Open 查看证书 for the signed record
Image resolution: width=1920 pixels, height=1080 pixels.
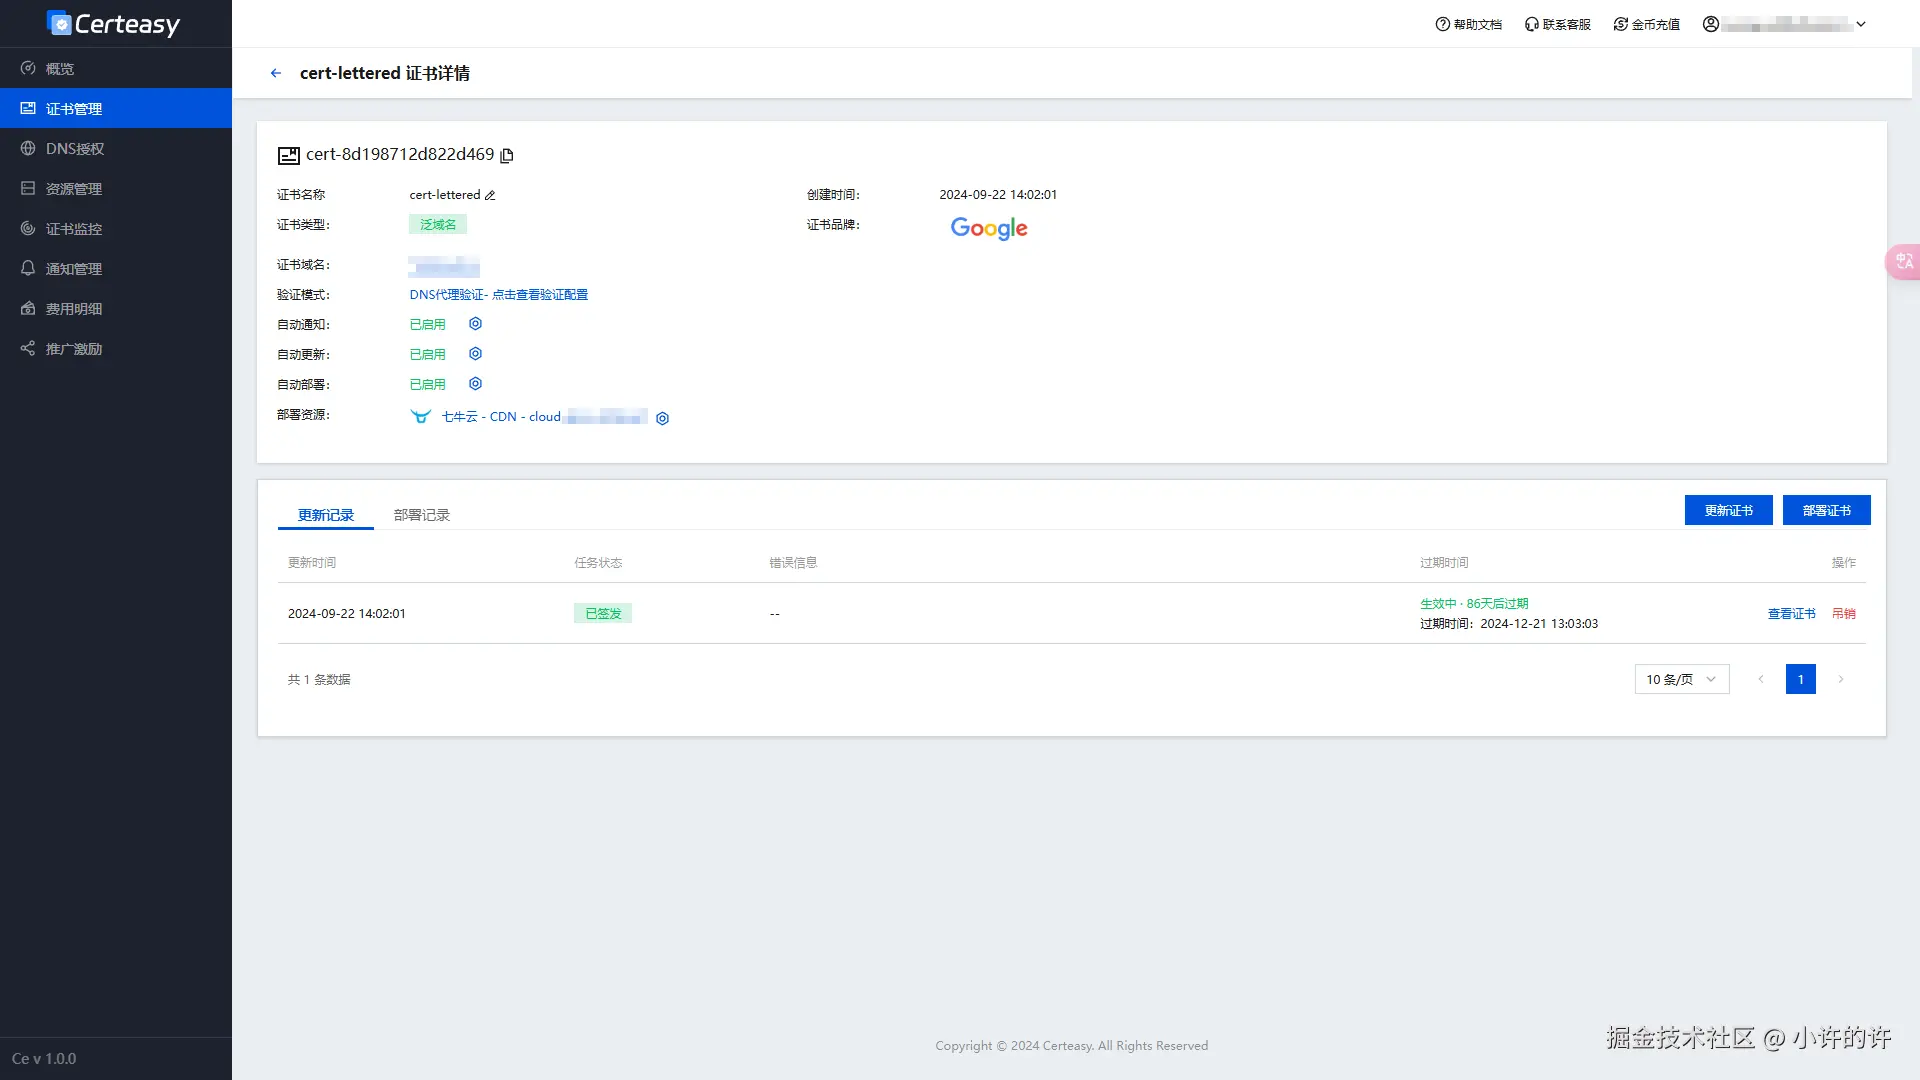[x=1790, y=613]
